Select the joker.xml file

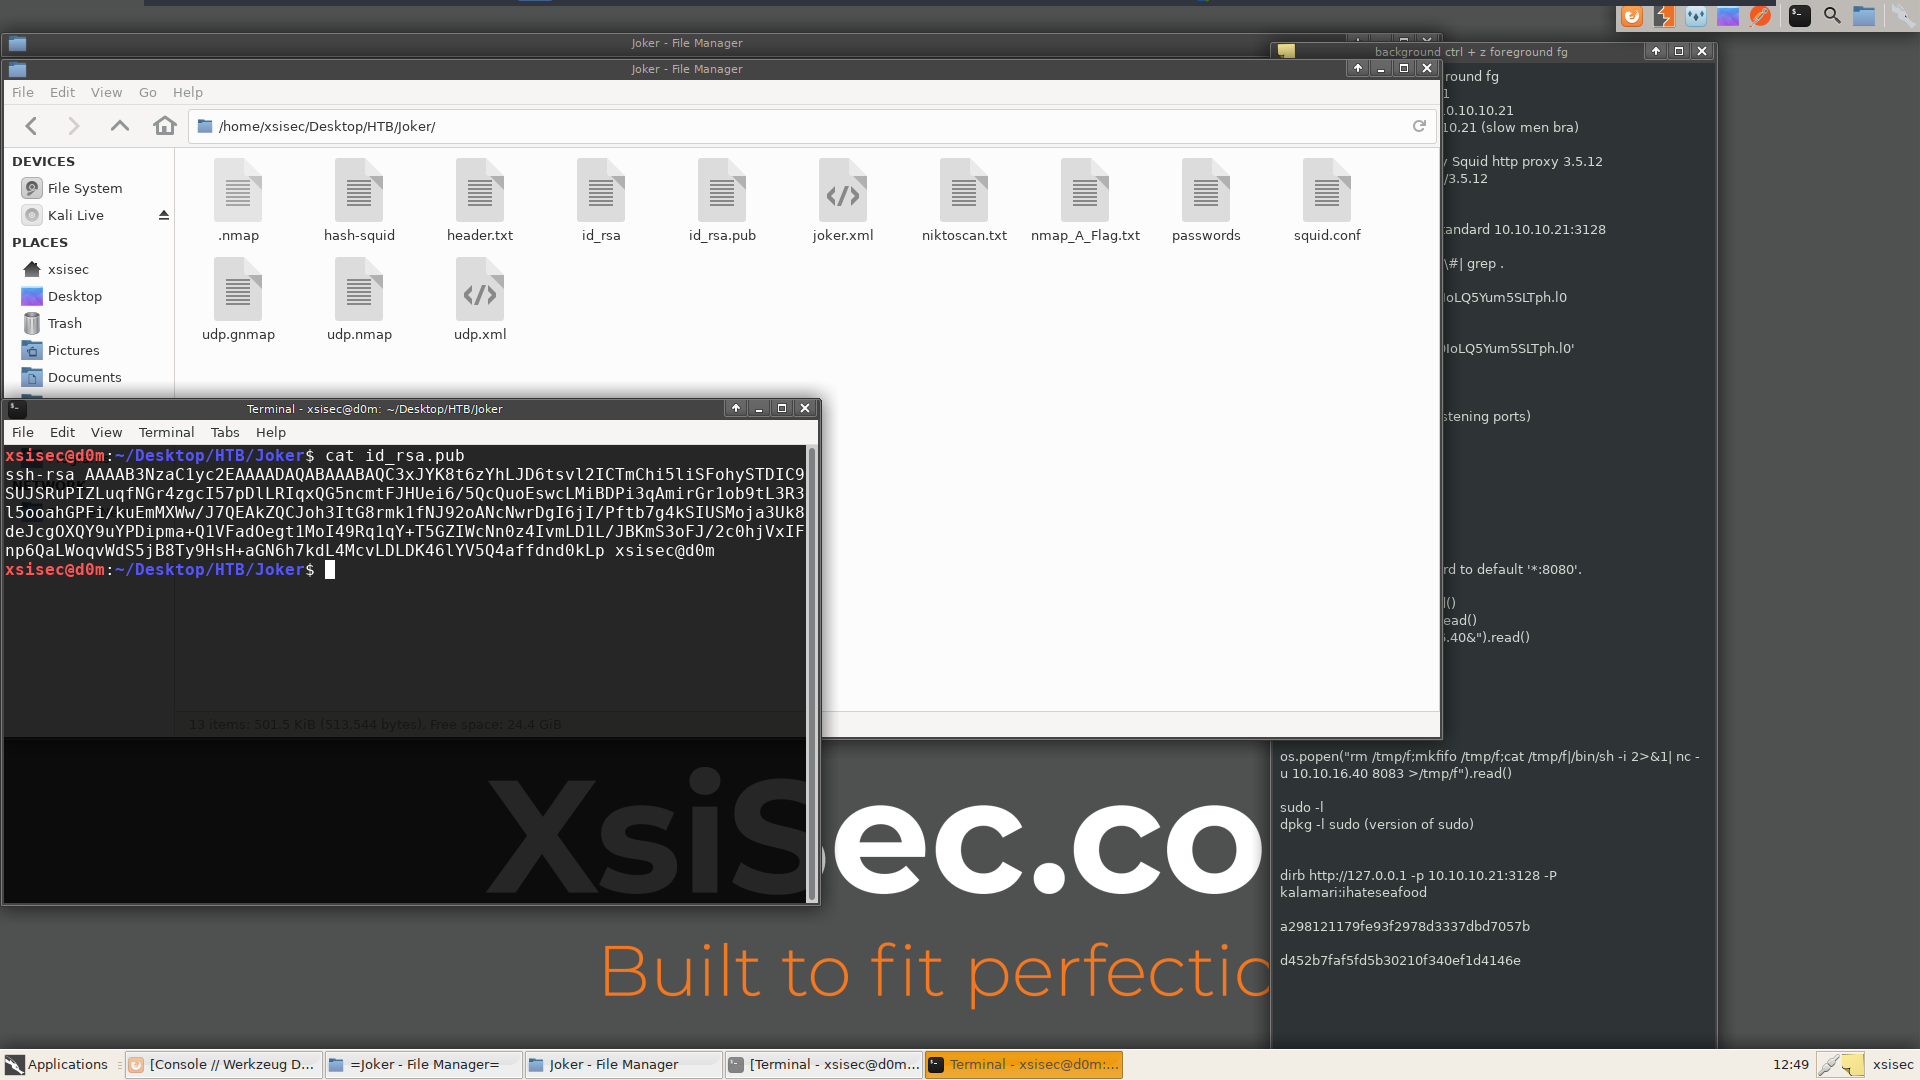pos(843,200)
